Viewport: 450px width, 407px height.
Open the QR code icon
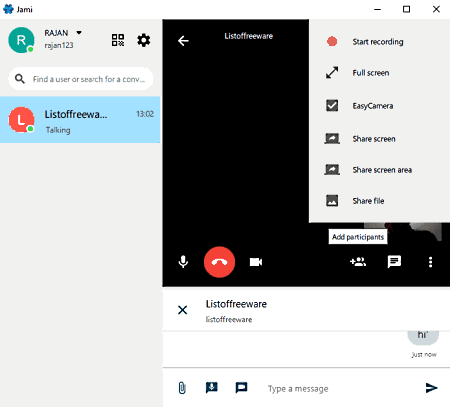pos(118,40)
